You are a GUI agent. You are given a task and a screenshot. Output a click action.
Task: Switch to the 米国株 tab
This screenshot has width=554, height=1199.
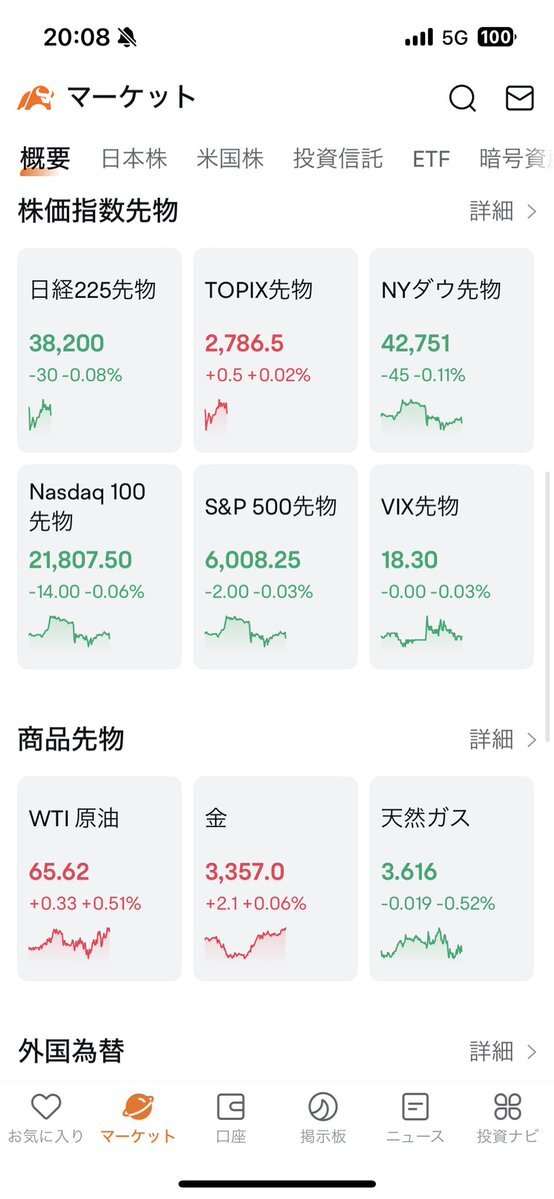(x=230, y=159)
